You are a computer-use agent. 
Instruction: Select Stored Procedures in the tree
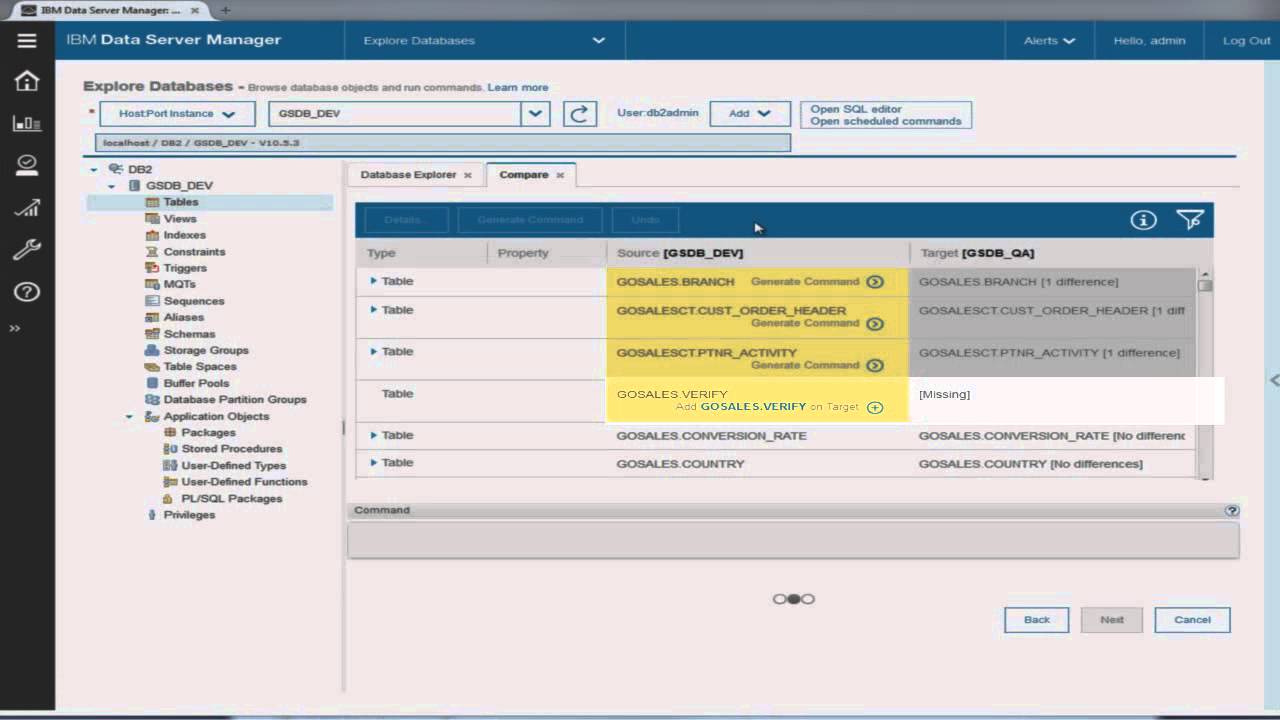pyautogui.click(x=232, y=449)
